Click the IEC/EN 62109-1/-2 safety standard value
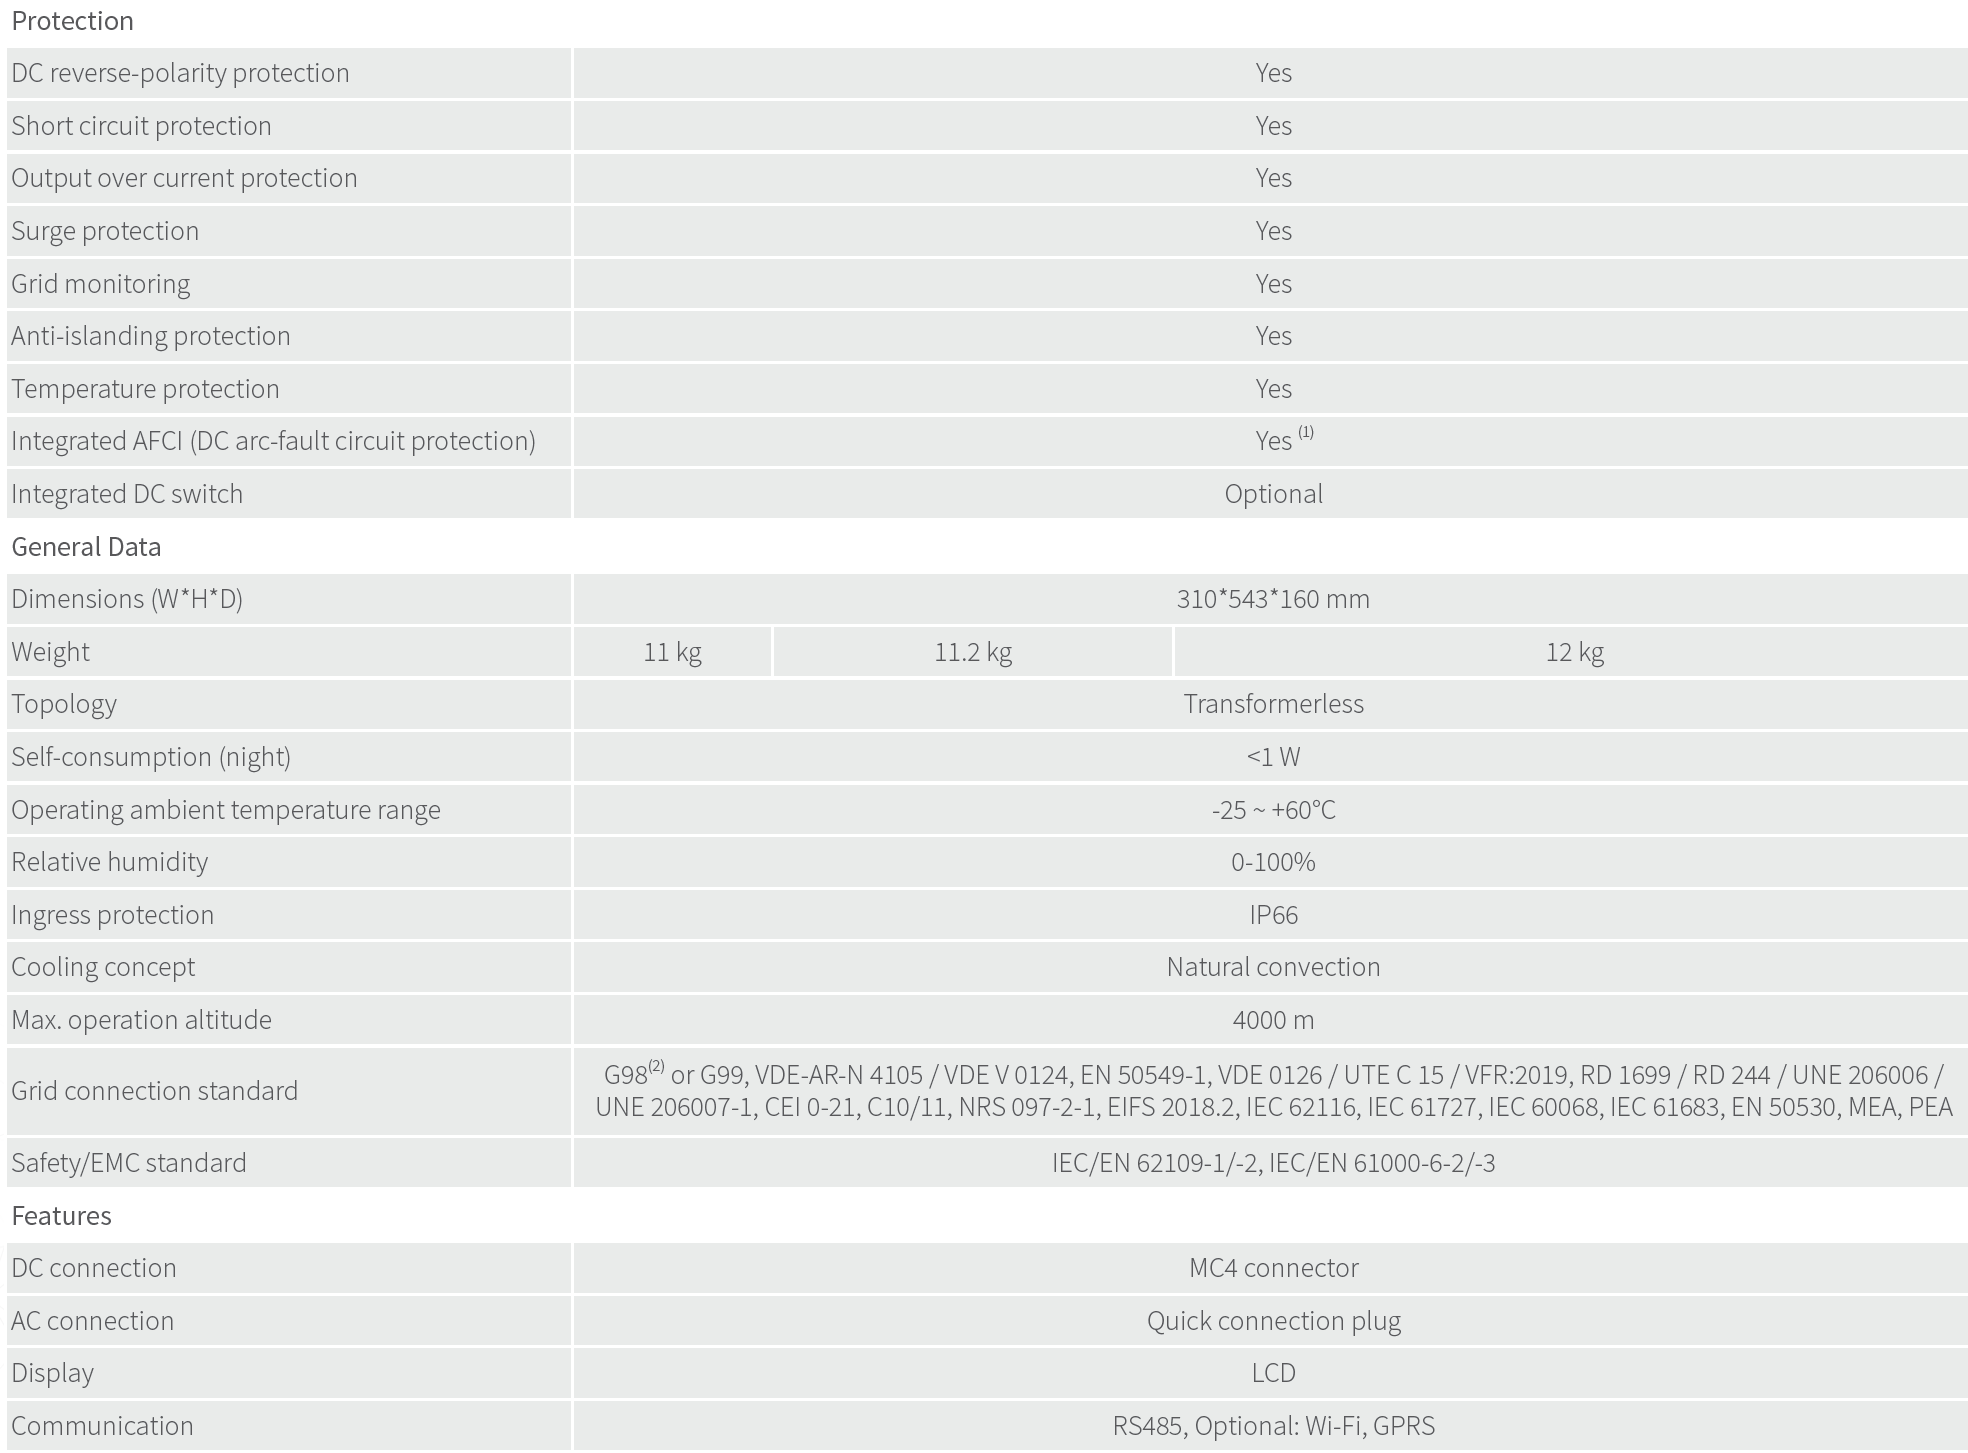This screenshot has height=1453, width=1968. coord(1273,1163)
